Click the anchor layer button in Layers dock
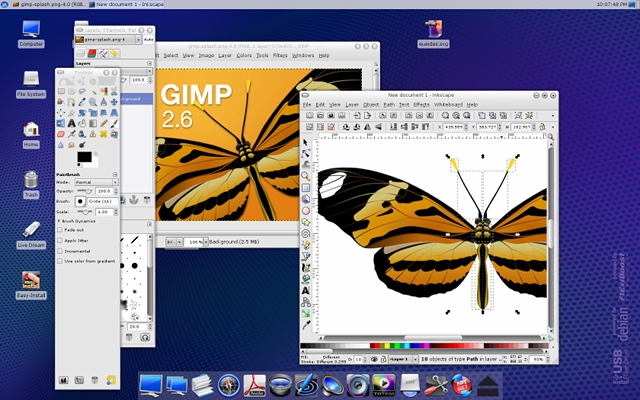640x400 pixels. click(x=134, y=200)
